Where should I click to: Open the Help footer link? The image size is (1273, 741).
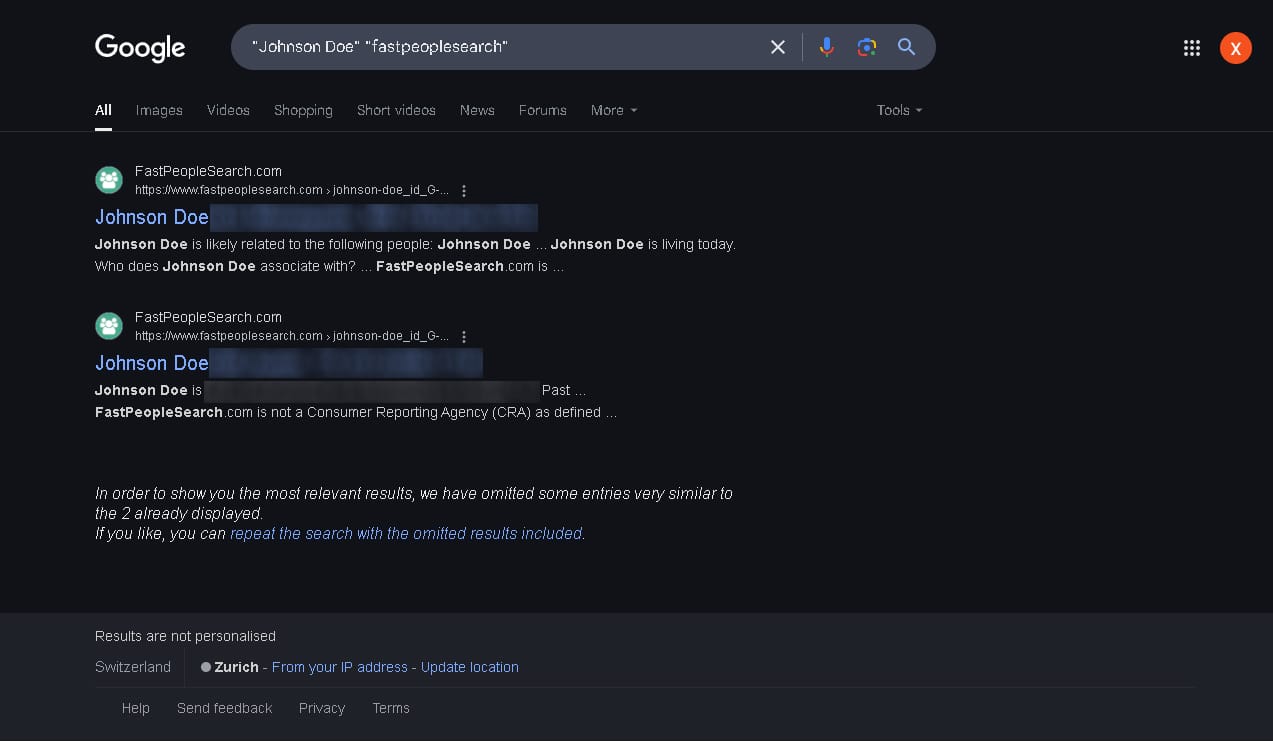(x=136, y=708)
